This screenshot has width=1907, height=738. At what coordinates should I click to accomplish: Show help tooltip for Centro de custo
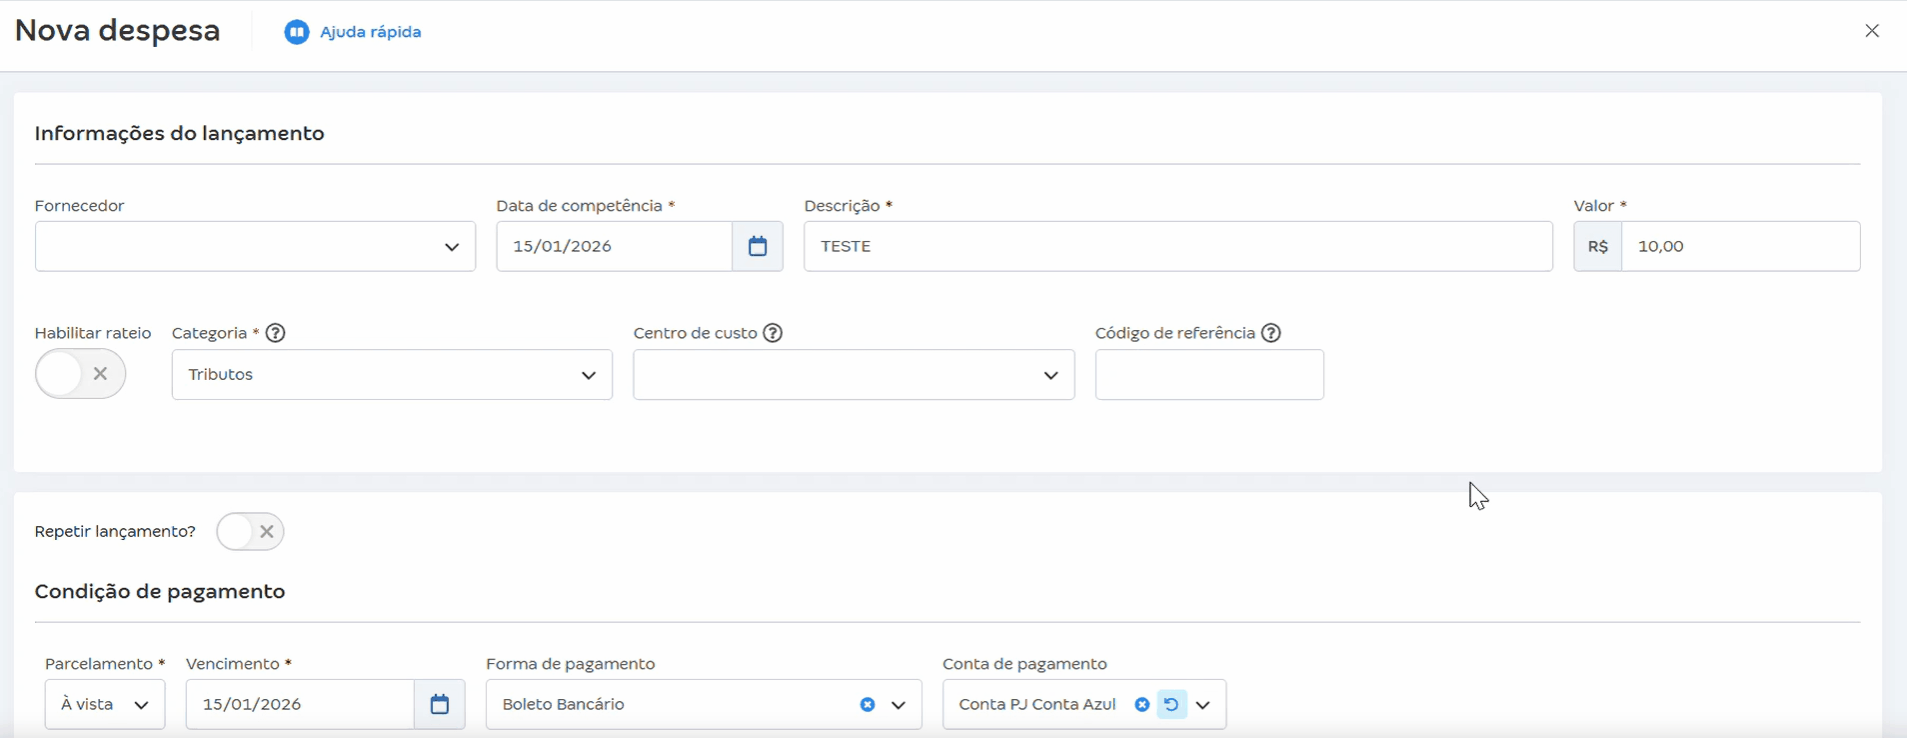click(x=773, y=333)
